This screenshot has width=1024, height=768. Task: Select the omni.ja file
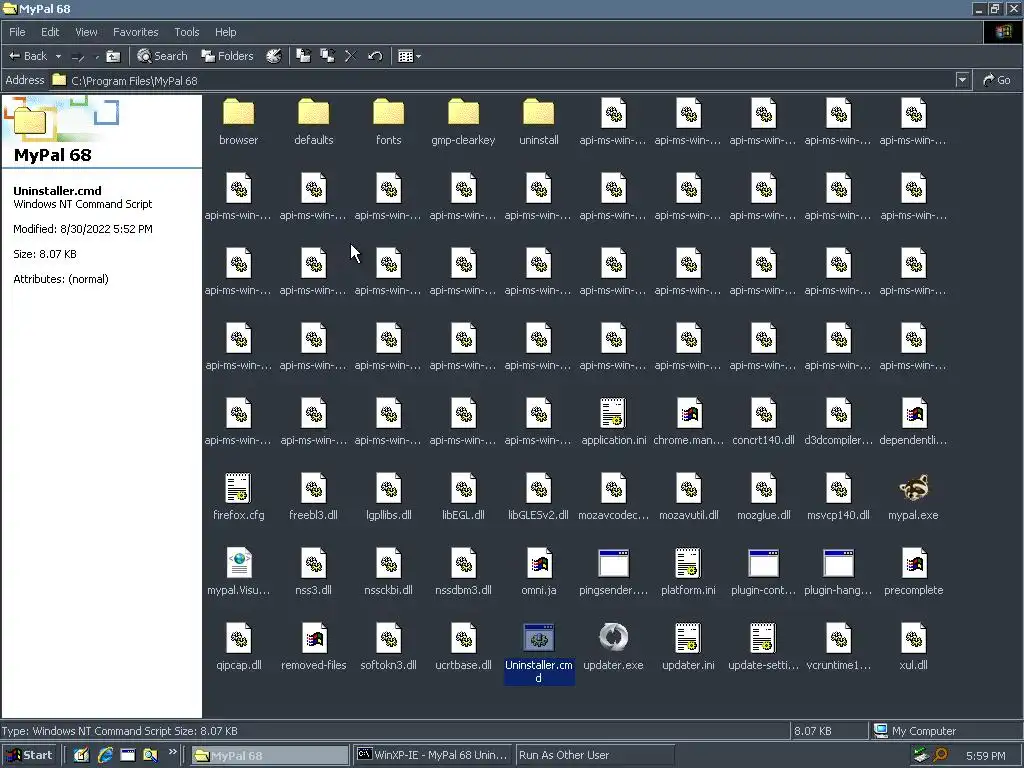[x=539, y=572]
